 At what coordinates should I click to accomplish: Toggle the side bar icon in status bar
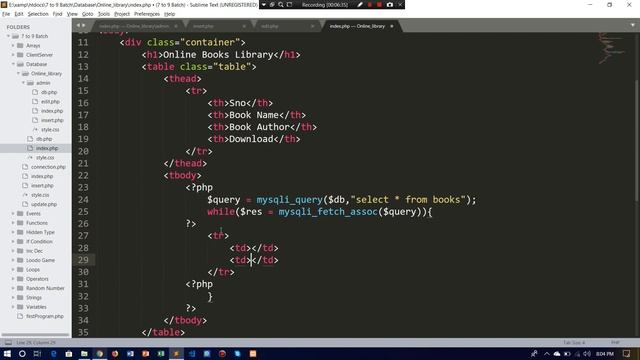point(8,342)
